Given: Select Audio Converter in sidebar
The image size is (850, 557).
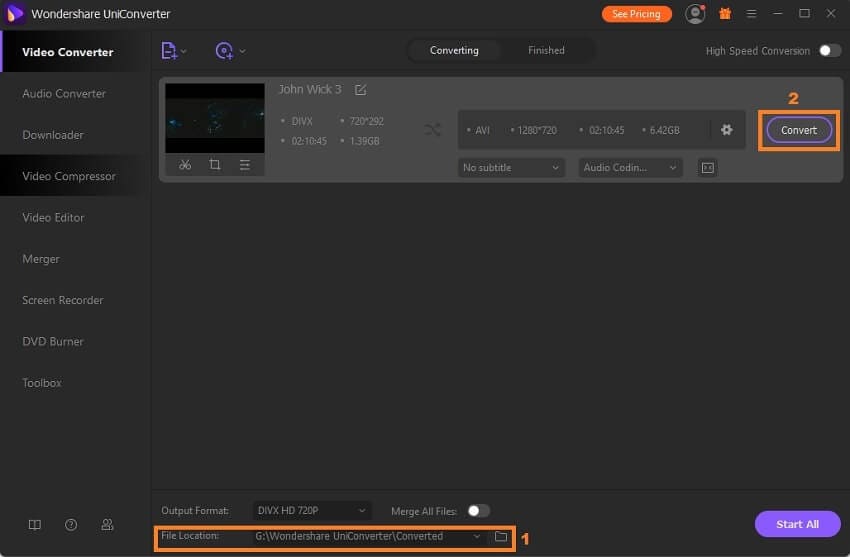Looking at the screenshot, I should tap(64, 93).
